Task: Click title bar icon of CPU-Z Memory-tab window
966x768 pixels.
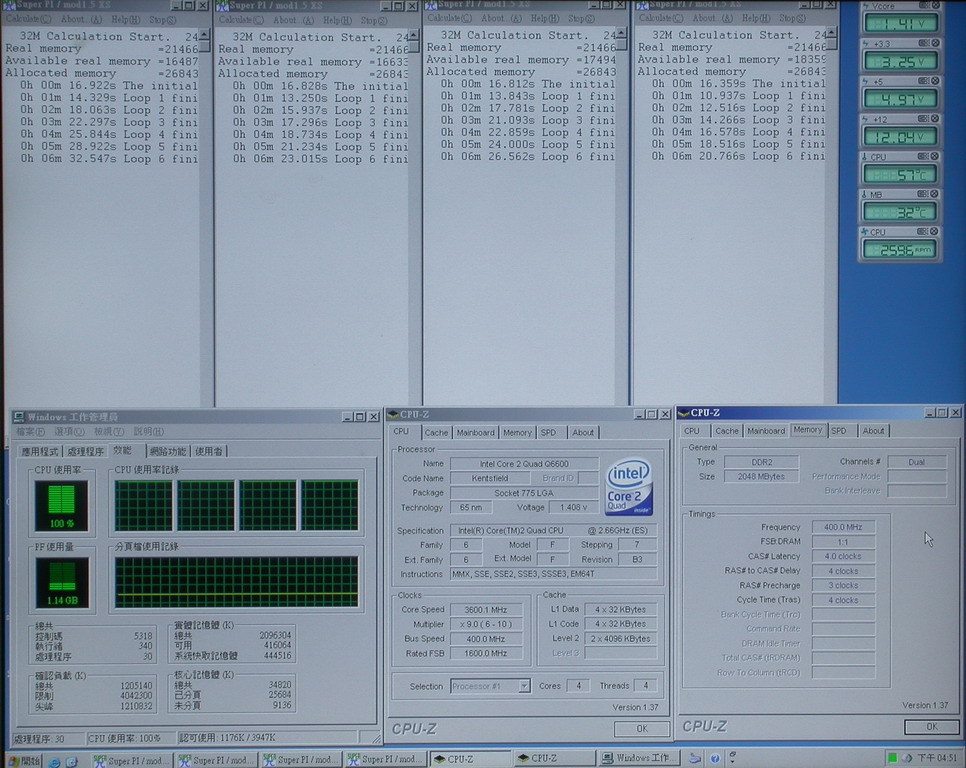Action: (x=683, y=413)
